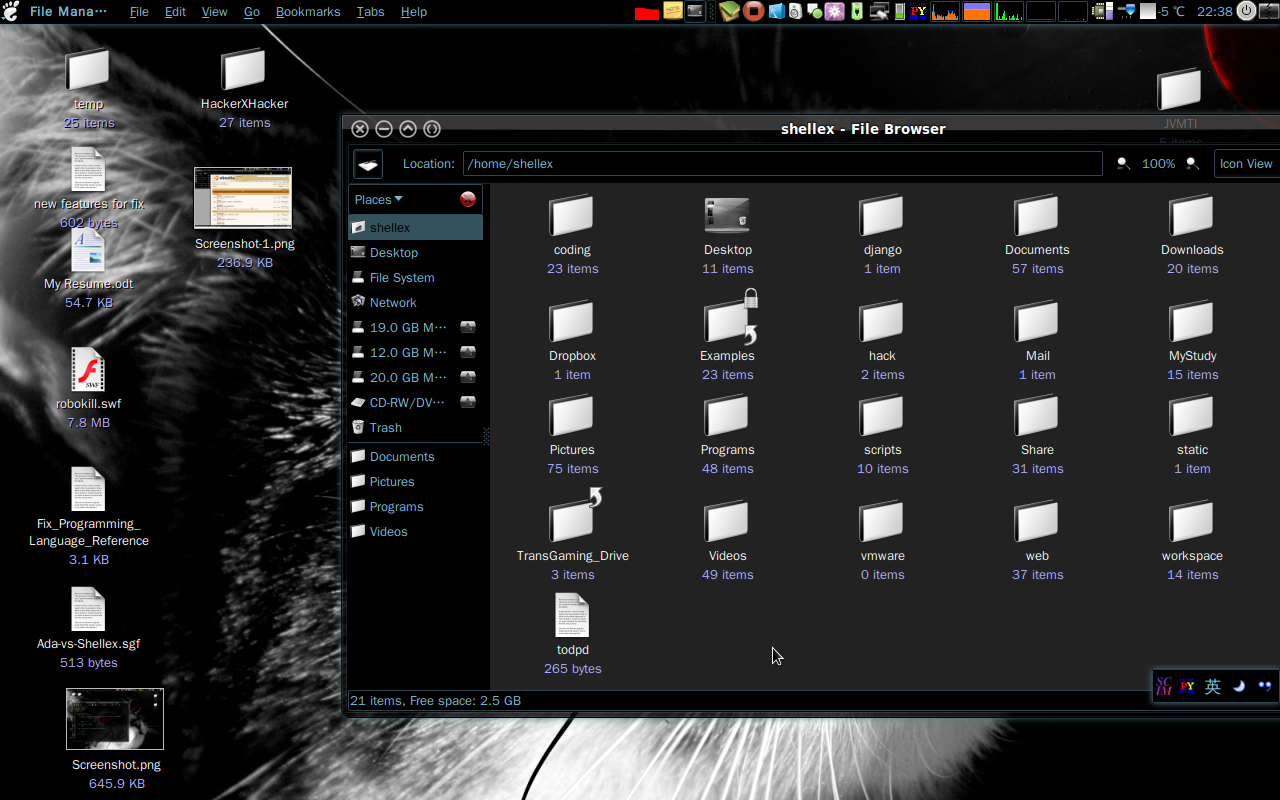Open Pictures bookmark in sidebar
The width and height of the screenshot is (1280, 800).
click(415, 481)
